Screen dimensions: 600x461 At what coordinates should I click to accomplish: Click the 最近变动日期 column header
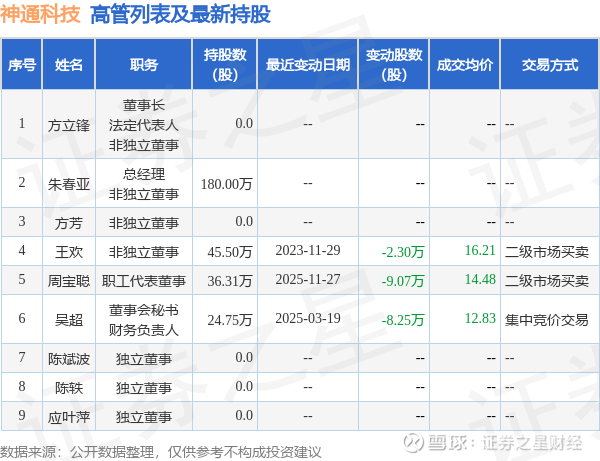[308, 64]
